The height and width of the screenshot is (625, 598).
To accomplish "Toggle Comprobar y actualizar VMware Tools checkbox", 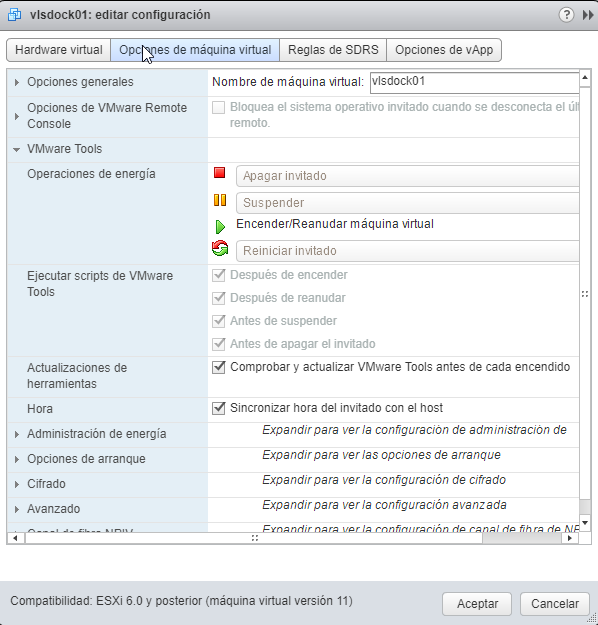I will pyautogui.click(x=218, y=367).
